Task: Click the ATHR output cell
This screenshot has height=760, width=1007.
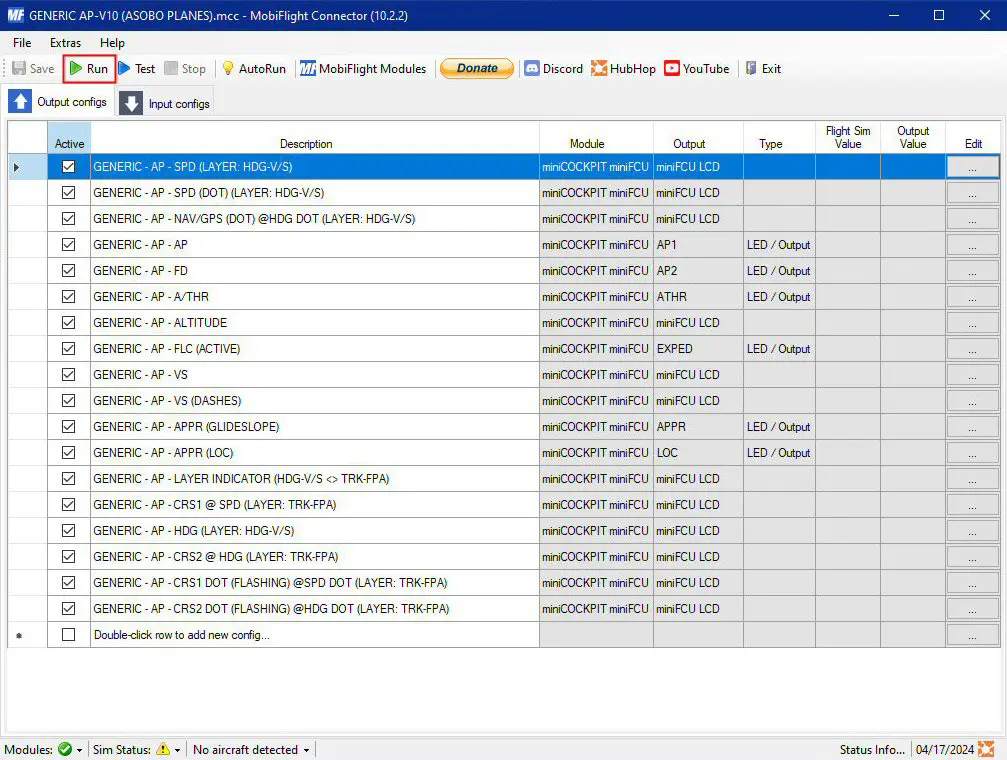Action: point(698,297)
